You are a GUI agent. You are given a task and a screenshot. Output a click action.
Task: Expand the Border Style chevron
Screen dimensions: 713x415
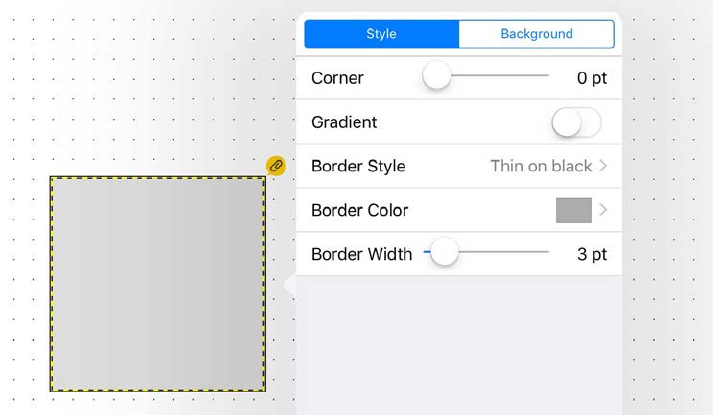pos(604,166)
